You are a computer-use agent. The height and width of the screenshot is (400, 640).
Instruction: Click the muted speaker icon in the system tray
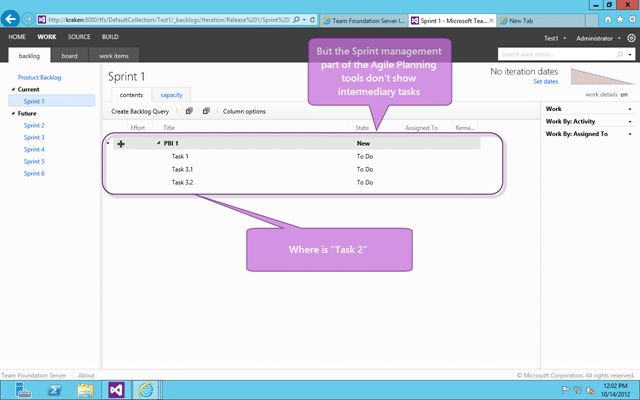pyautogui.click(x=590, y=391)
